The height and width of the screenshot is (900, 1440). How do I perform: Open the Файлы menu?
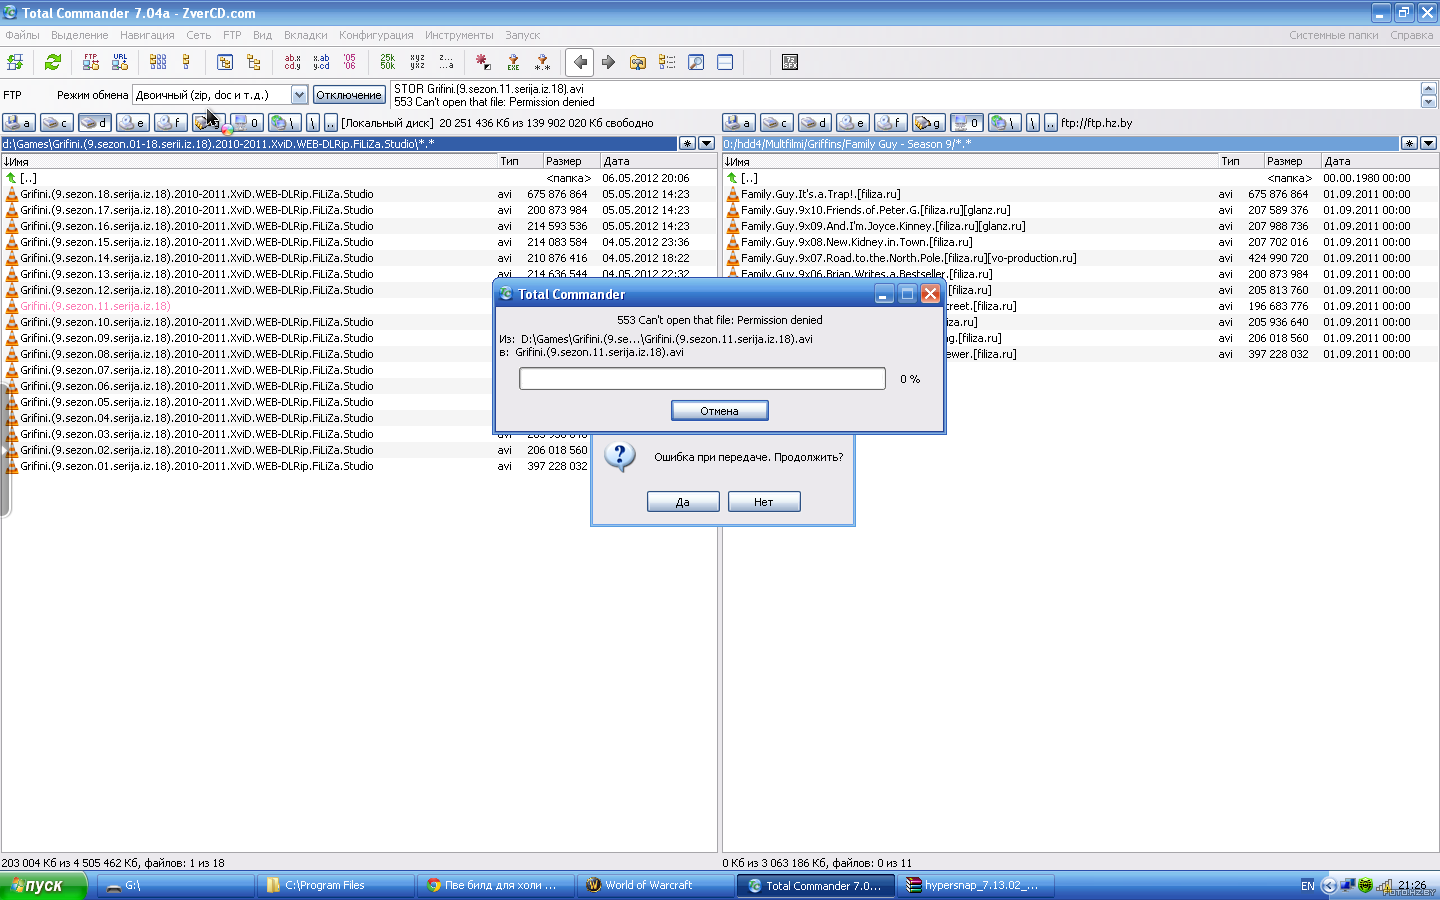pos(22,35)
